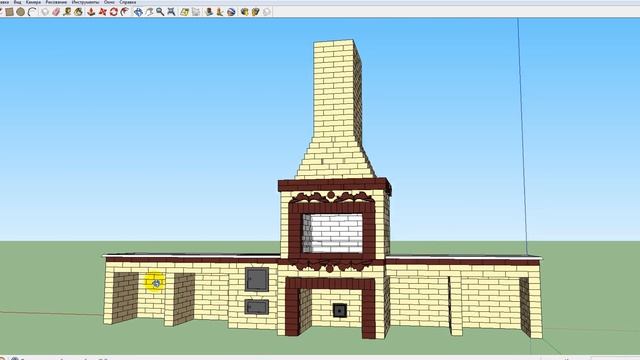
Task: Open the Get Models icon
Action: tap(244, 12)
